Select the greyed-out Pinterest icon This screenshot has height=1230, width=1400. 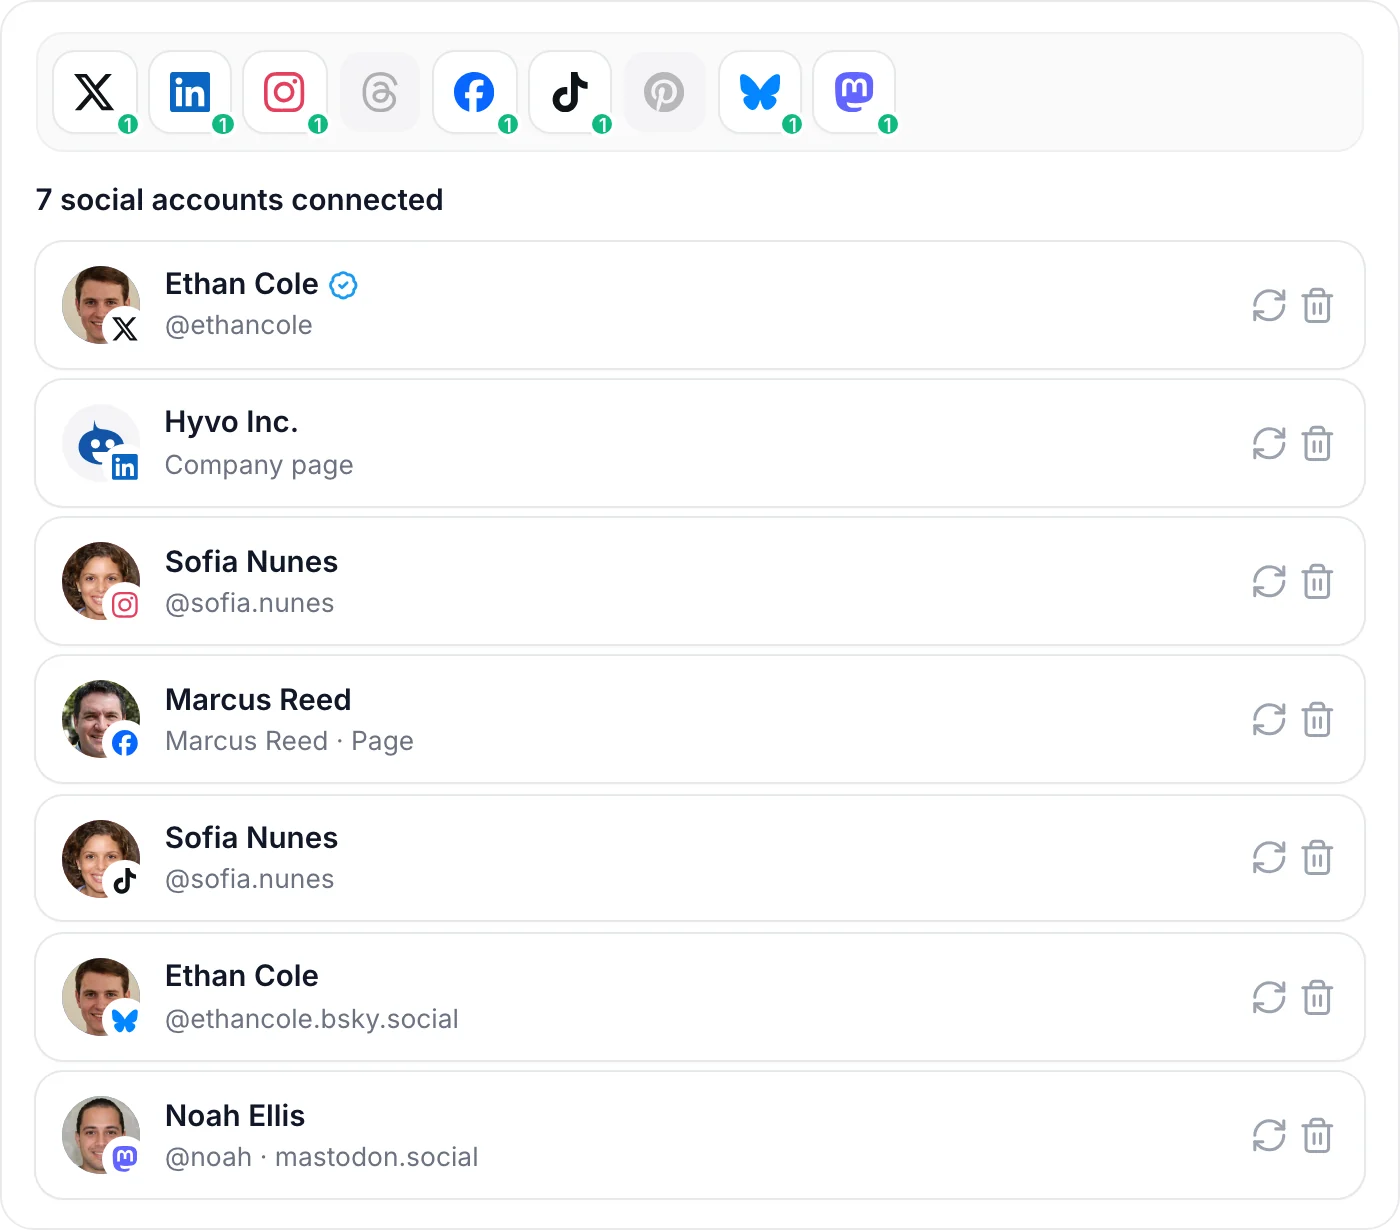click(664, 92)
